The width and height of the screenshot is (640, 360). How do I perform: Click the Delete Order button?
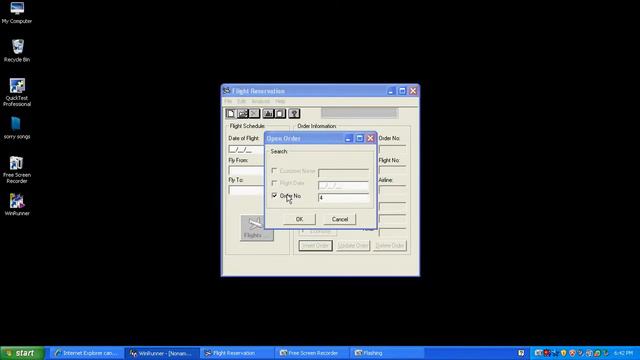tap(390, 246)
